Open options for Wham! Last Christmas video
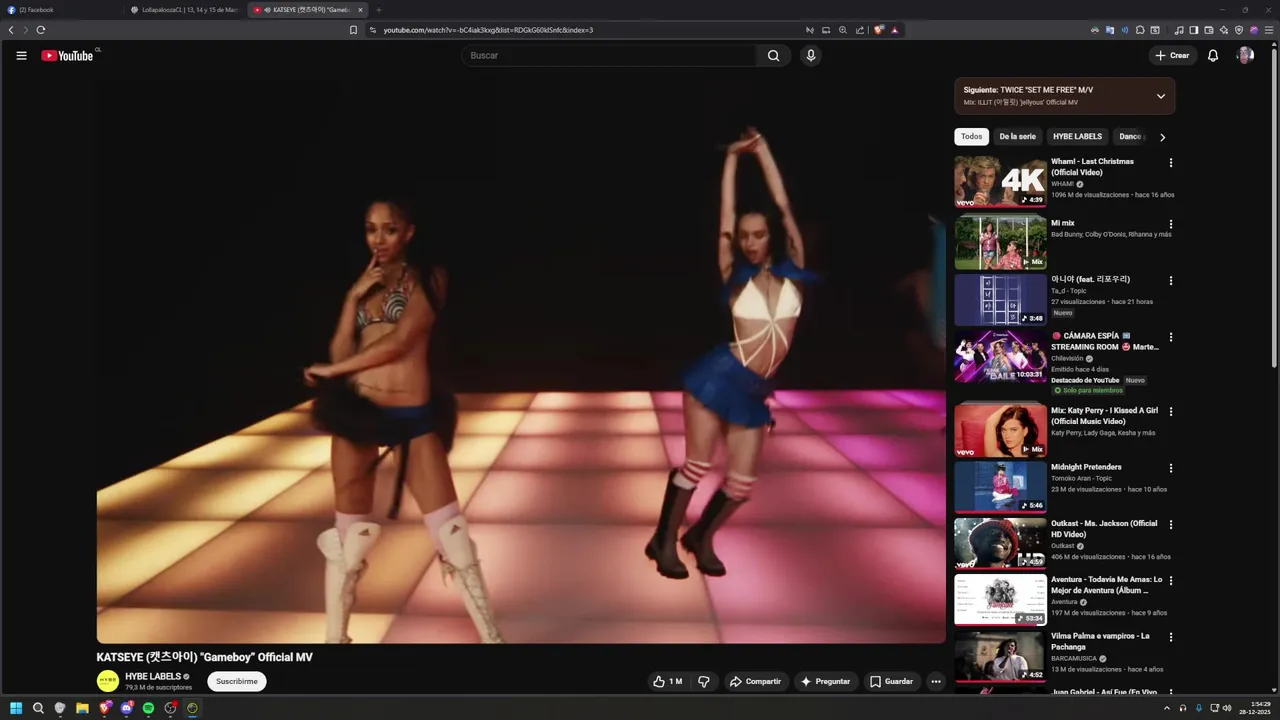1280x720 pixels. [1171, 163]
